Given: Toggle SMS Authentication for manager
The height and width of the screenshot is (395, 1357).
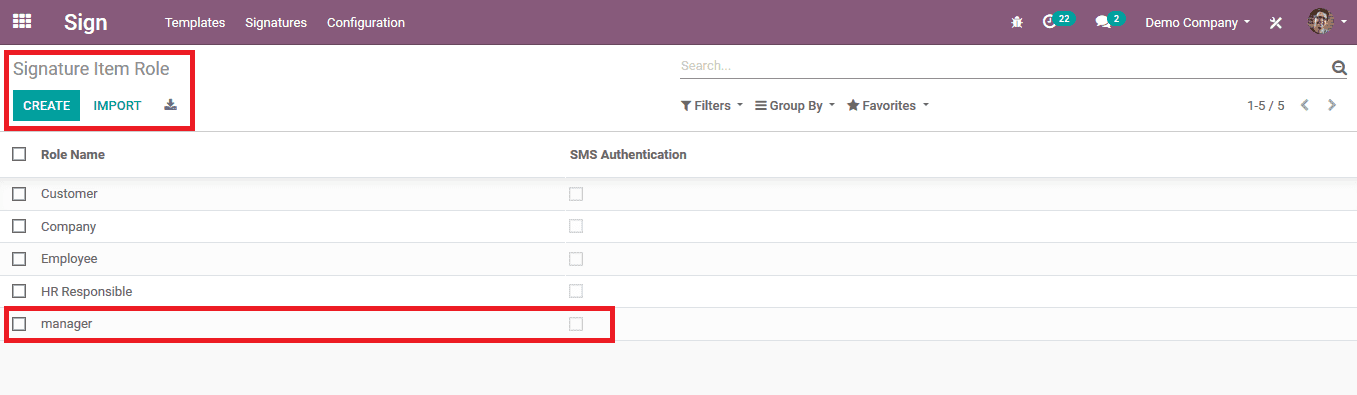Looking at the screenshot, I should tap(576, 323).
